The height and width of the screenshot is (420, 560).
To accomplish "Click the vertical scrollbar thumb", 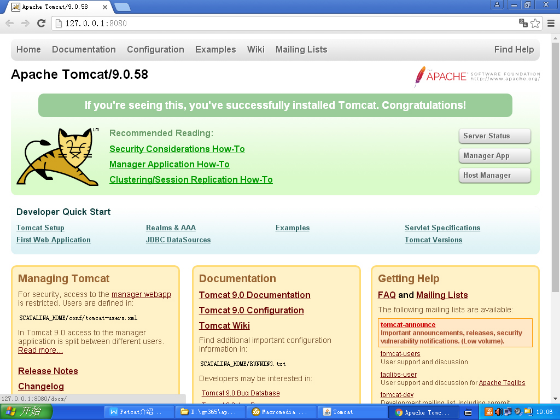I will [x=555, y=167].
